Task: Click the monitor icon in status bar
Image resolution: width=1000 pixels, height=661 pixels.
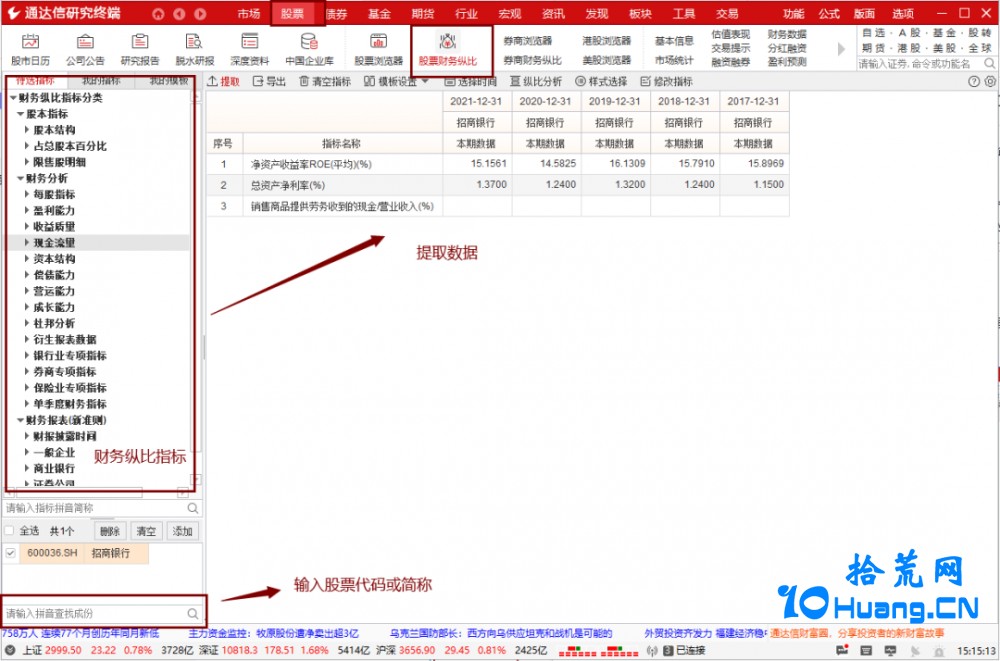Action: (890, 651)
